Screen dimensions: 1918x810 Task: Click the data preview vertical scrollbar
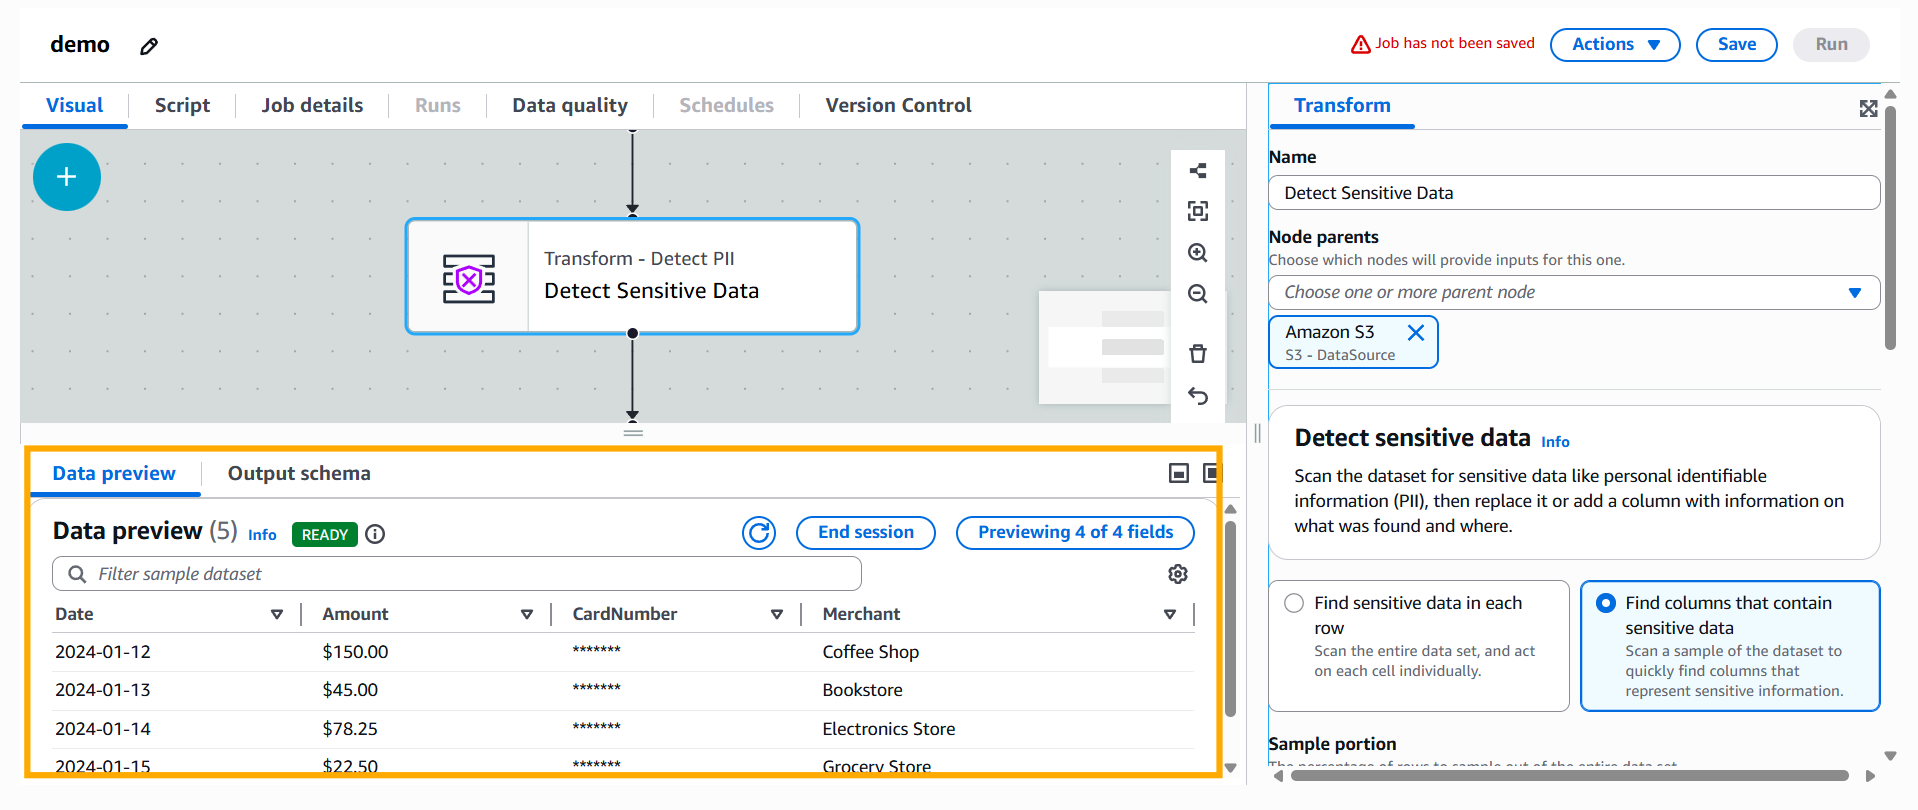(x=1231, y=619)
